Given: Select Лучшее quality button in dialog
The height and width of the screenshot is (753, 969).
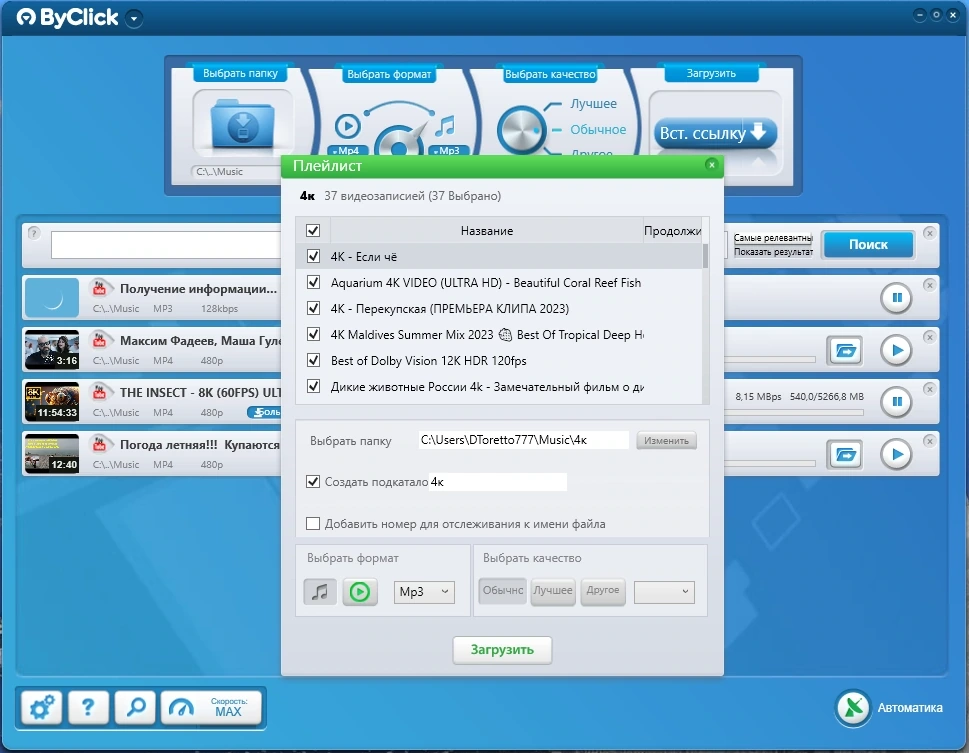Looking at the screenshot, I should click(x=553, y=591).
